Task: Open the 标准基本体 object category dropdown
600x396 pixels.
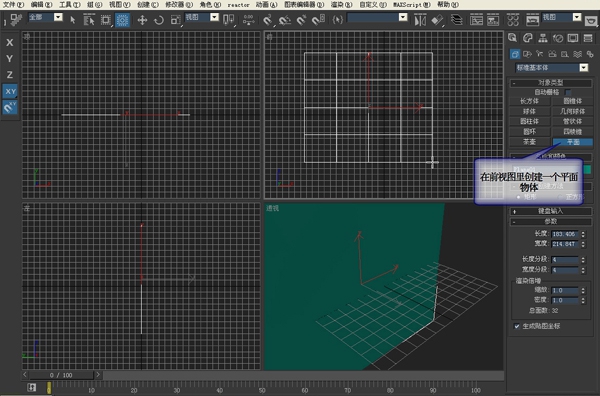Action: (x=551, y=68)
